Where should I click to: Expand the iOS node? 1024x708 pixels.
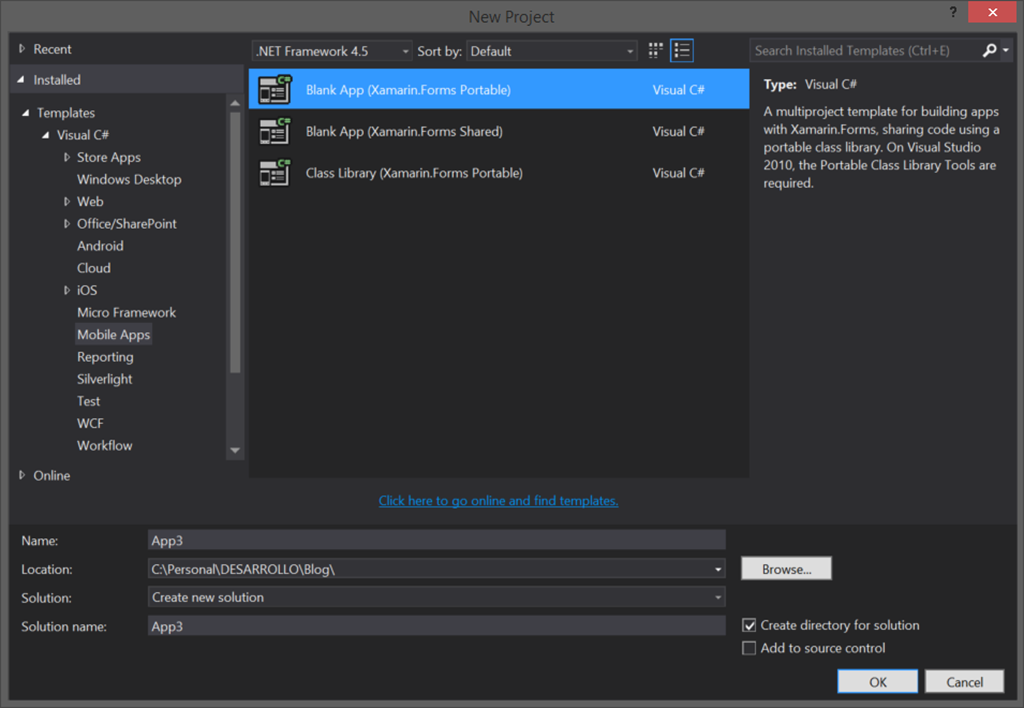[x=67, y=290]
